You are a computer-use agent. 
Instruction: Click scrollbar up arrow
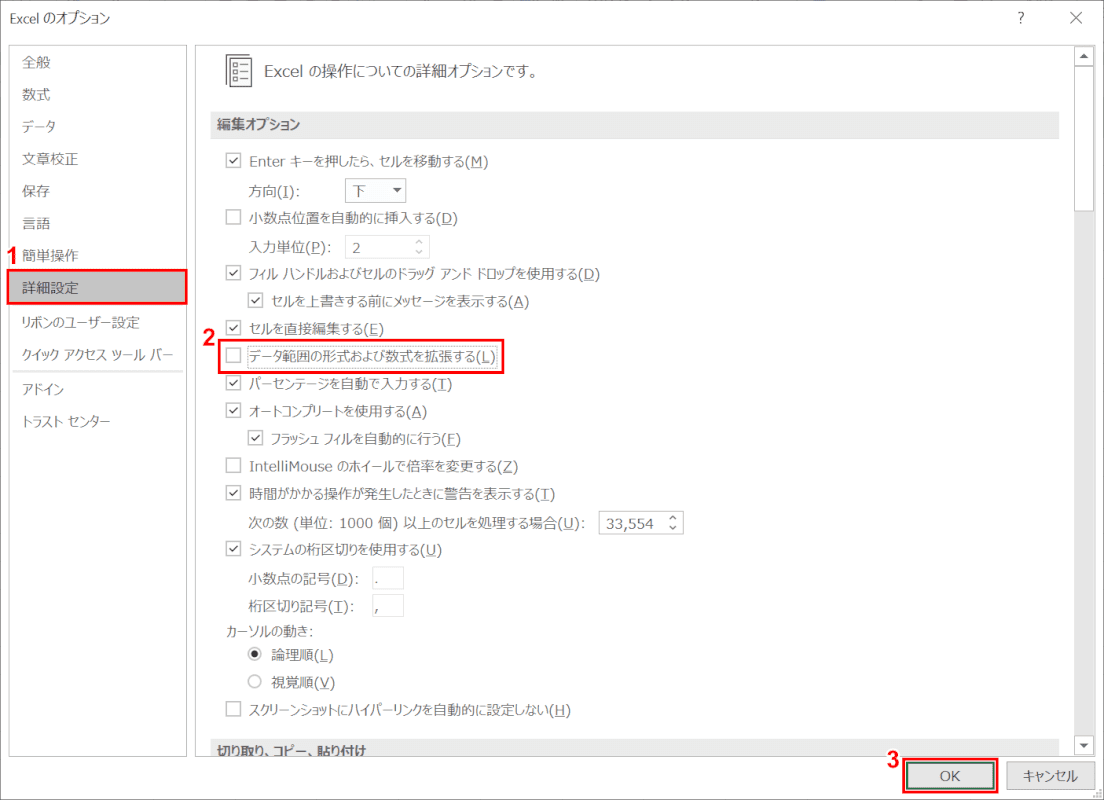tap(1084, 56)
